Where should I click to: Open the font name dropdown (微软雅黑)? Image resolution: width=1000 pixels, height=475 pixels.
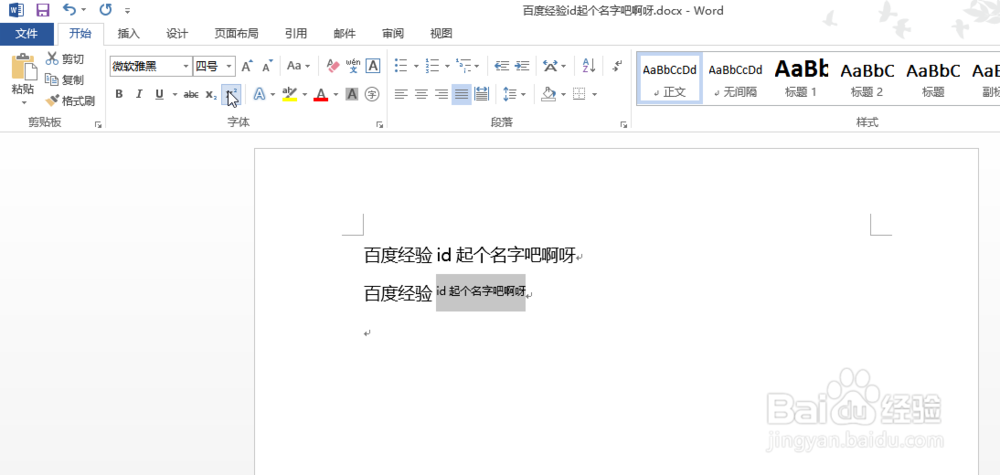186,66
